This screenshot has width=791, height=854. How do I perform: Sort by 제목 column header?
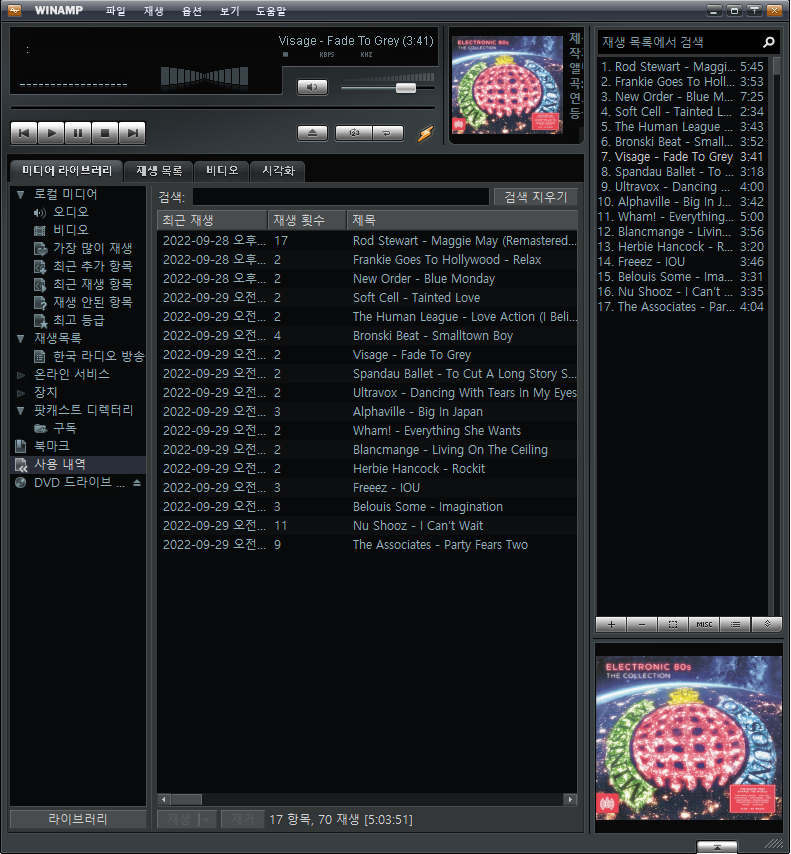462,220
